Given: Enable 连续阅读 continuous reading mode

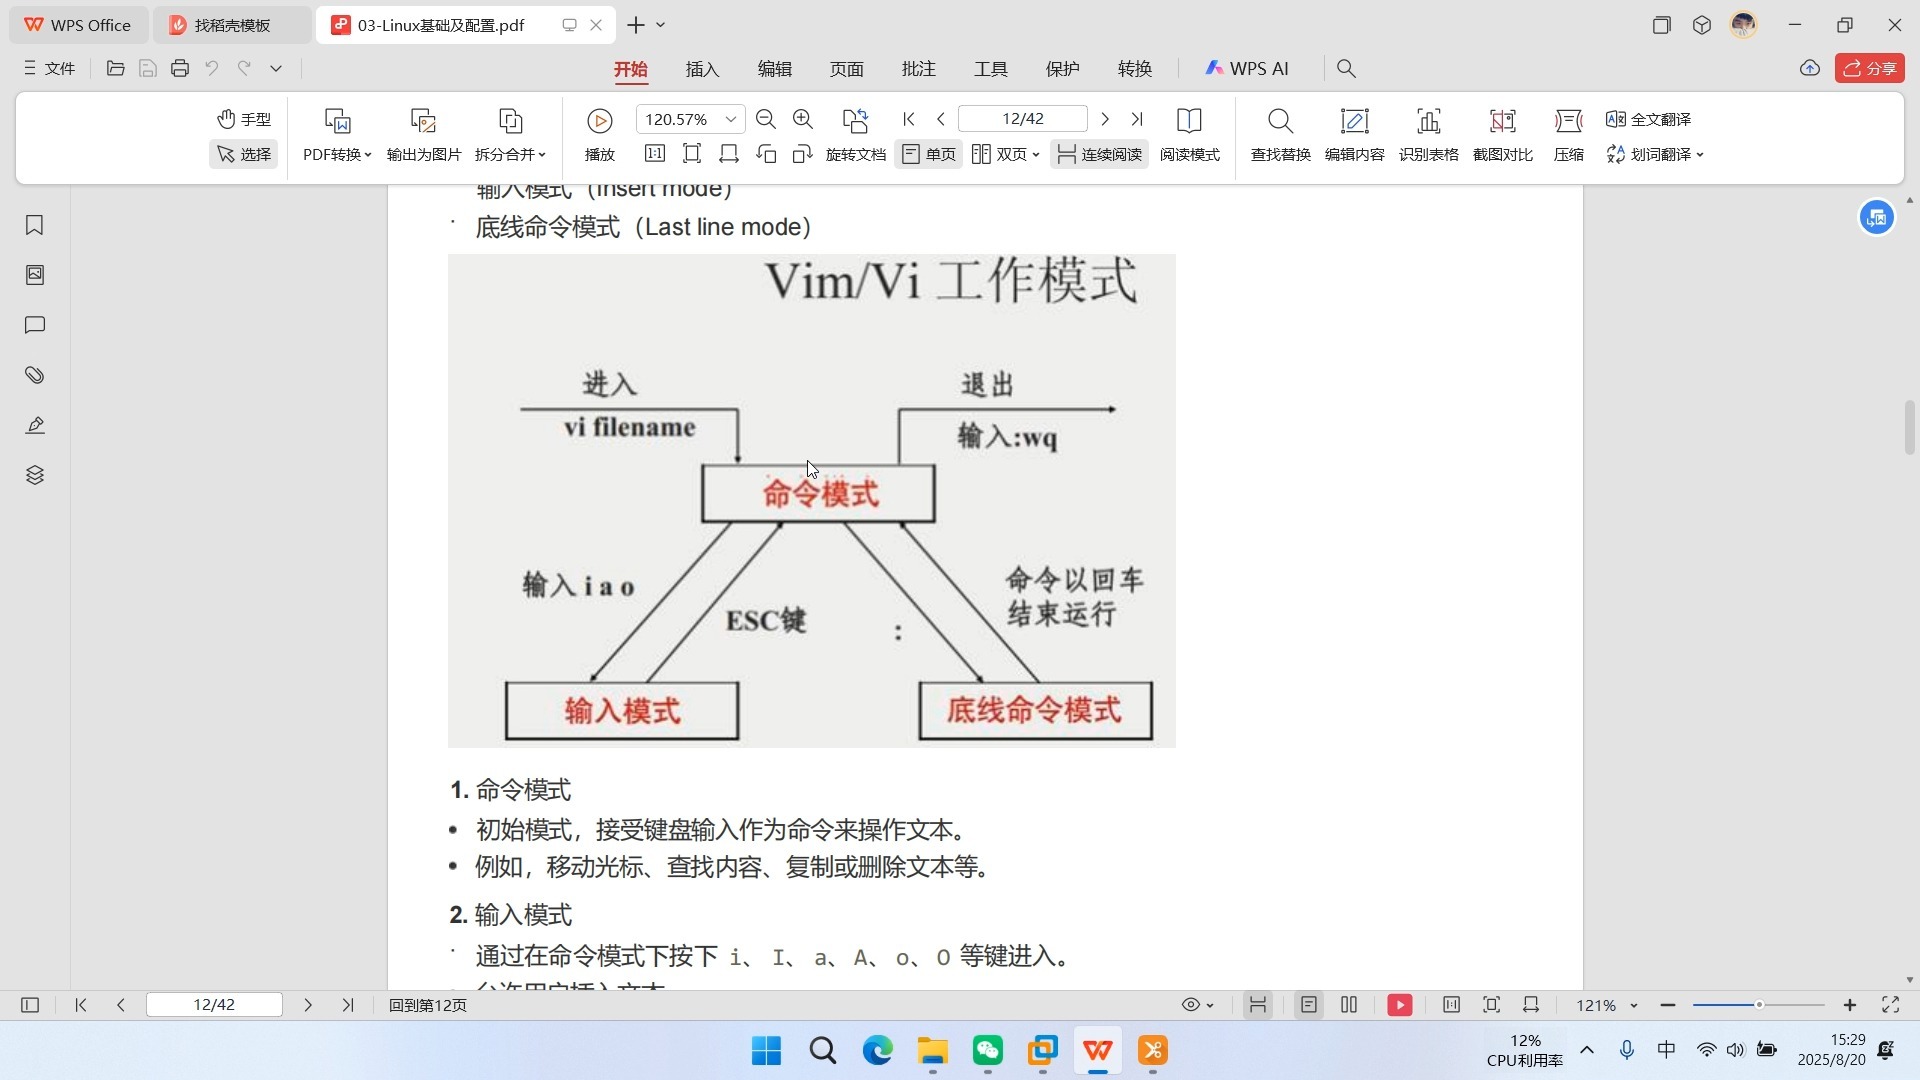Looking at the screenshot, I should pyautogui.click(x=1099, y=154).
